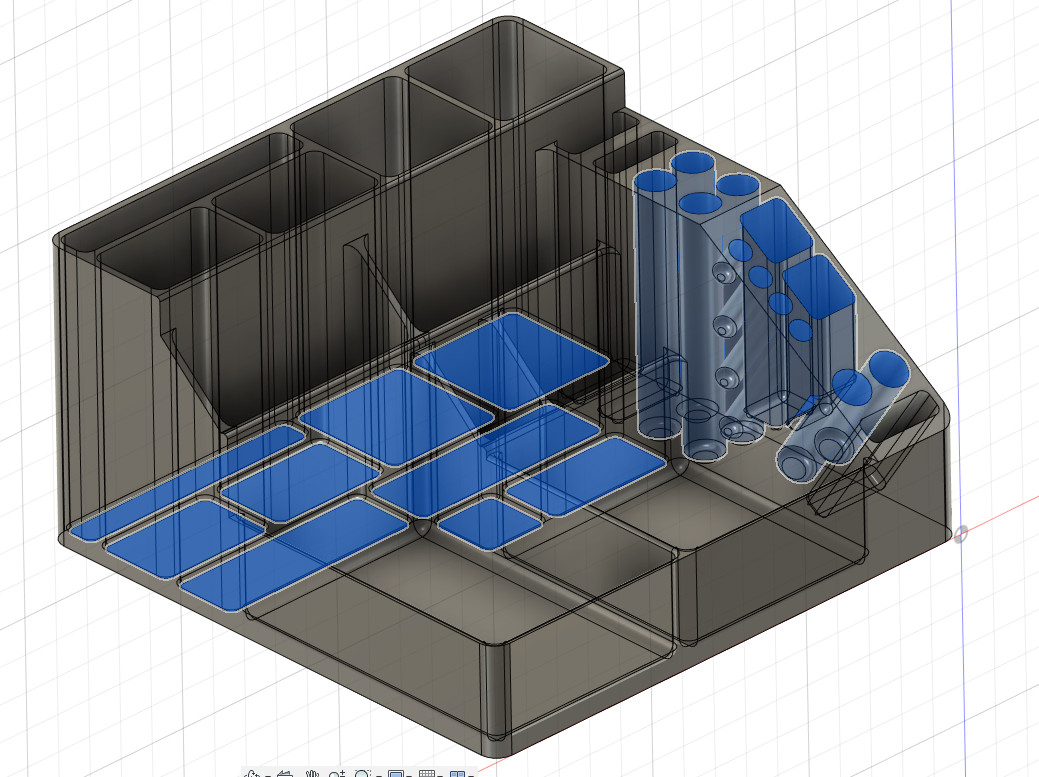The width and height of the screenshot is (1039, 777).
Task: Click the Look At navigation icon
Action: 285,774
